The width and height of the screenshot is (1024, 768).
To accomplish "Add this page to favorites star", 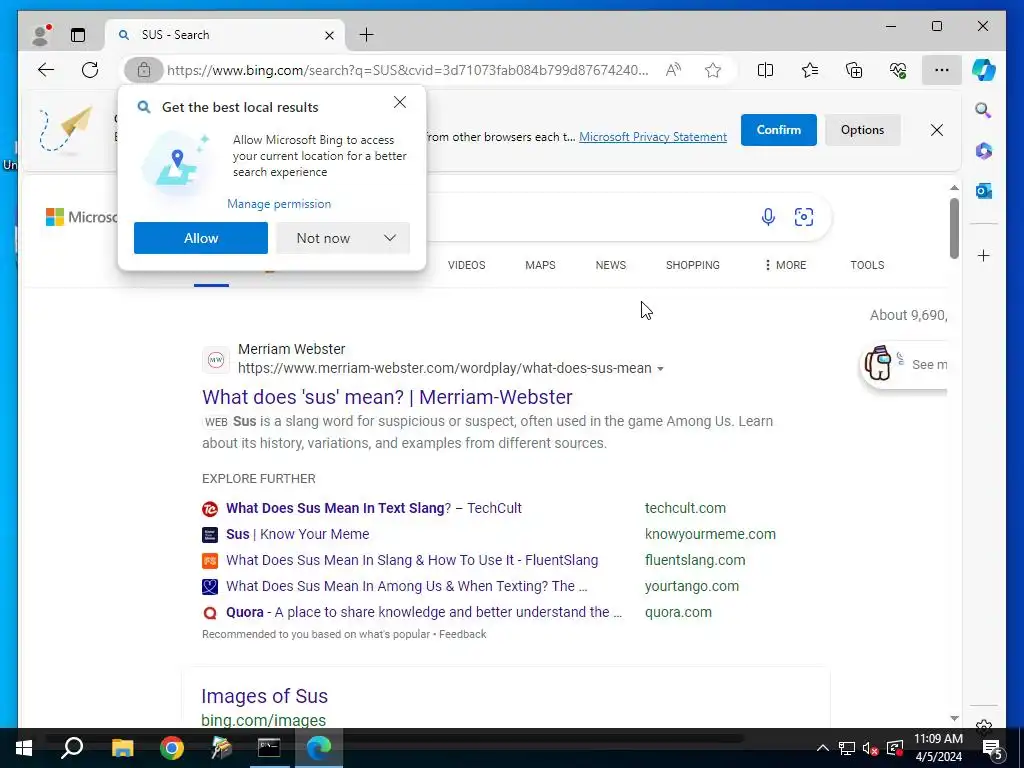I will click(x=713, y=70).
